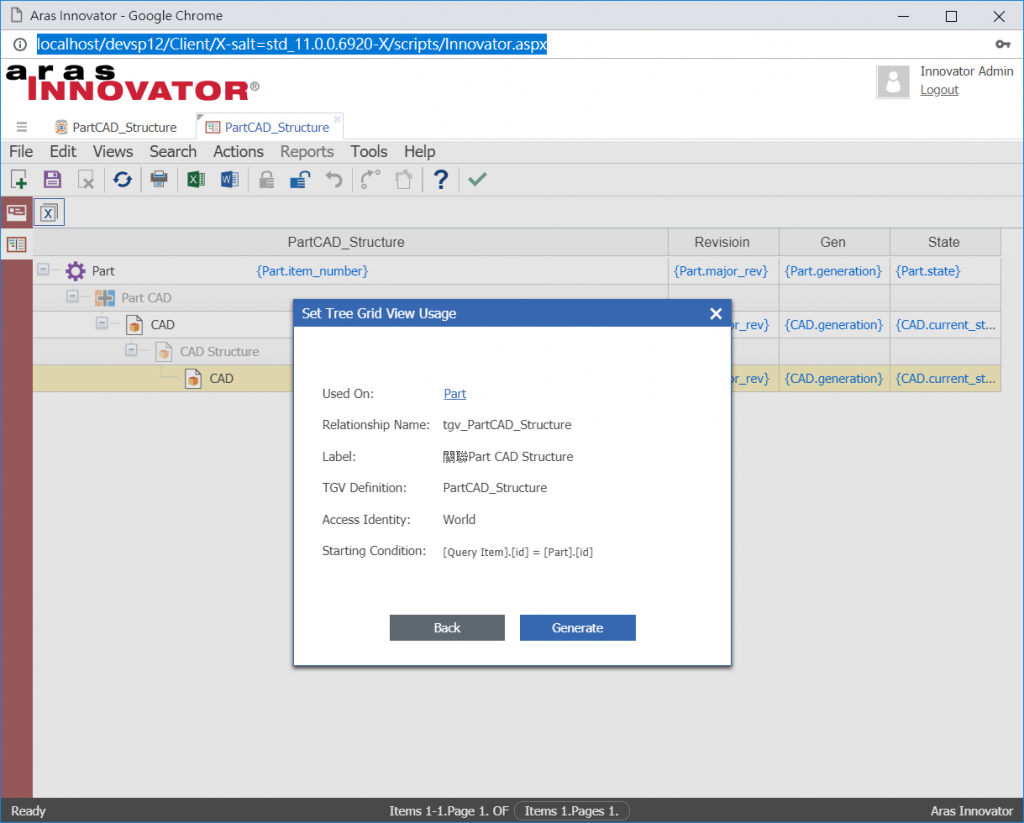Screen dimensions: 1024x823
Task: Click the key icon in address bar
Action: [x=1002, y=44]
